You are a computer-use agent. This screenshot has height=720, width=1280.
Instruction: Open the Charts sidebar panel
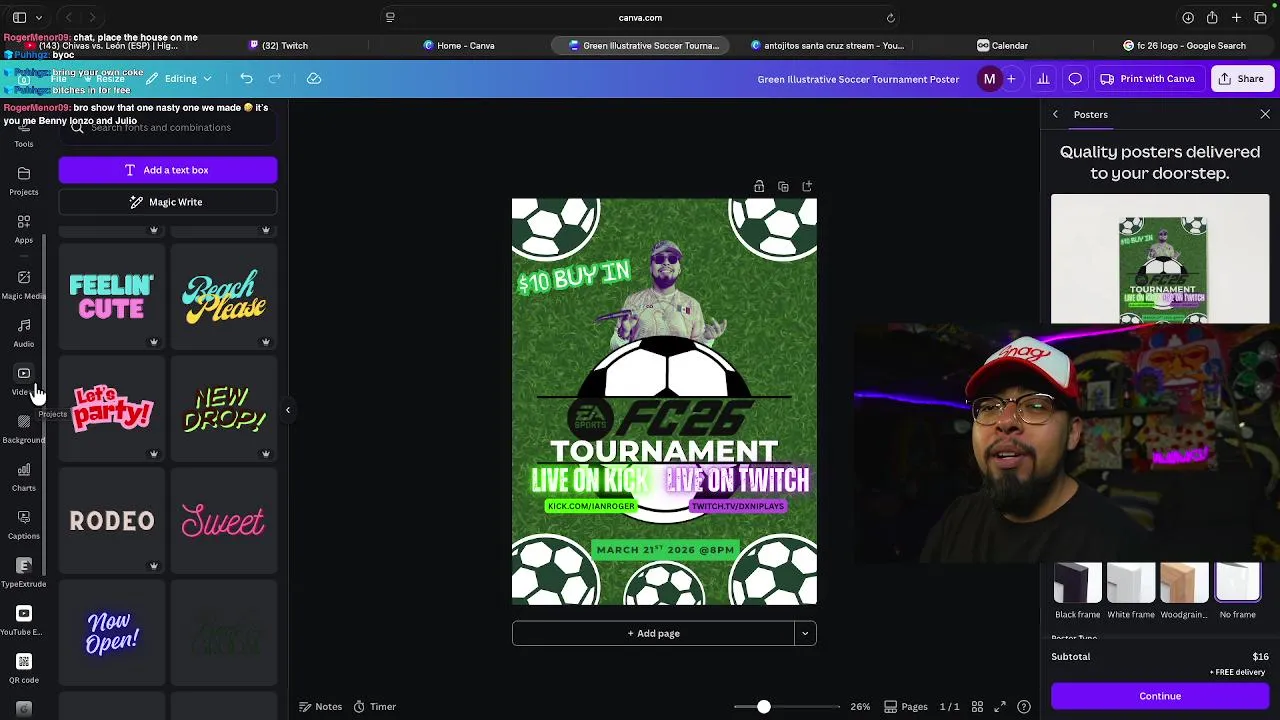(23, 477)
